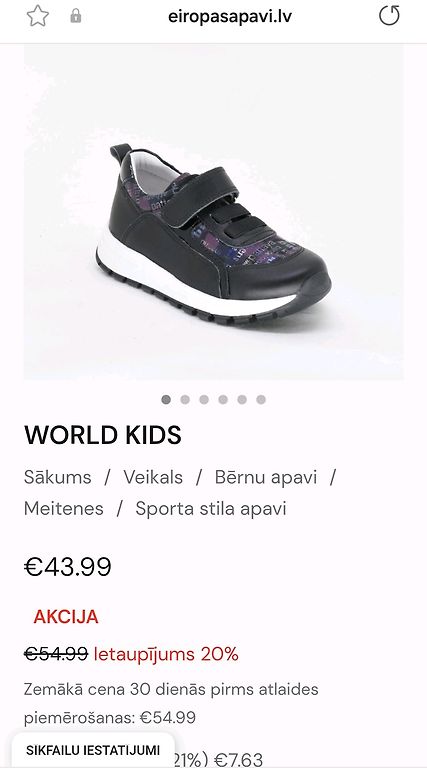This screenshot has height=768, width=427.
Task: Go to Meitenes category
Action: 64,508
